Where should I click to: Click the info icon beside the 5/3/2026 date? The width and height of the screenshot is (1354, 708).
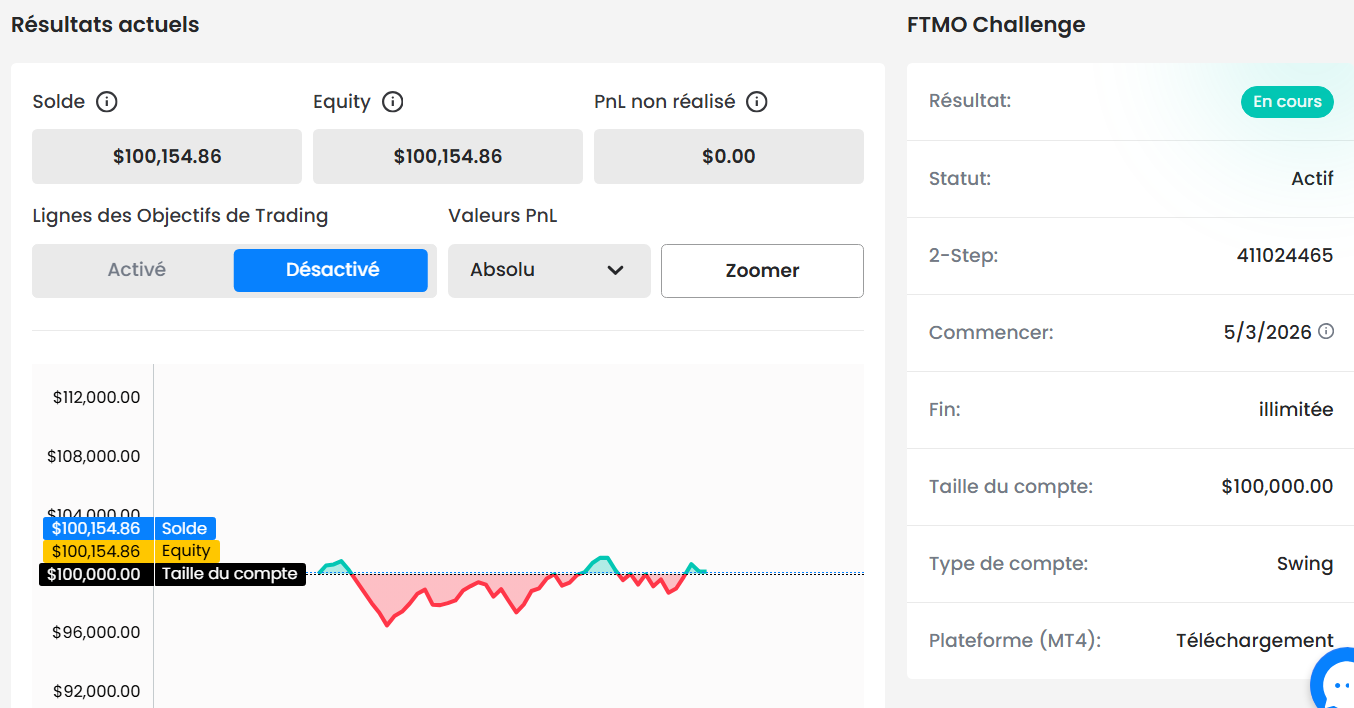[1326, 331]
